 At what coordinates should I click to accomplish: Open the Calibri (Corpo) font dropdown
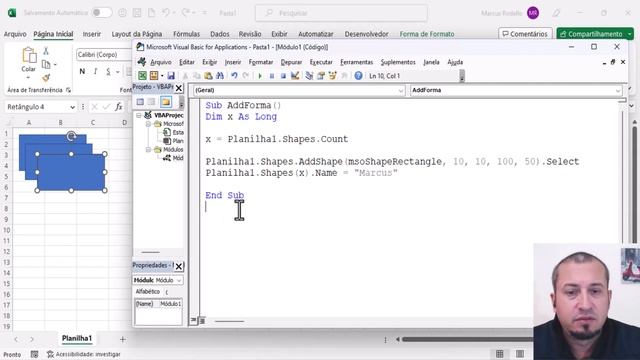point(104,54)
